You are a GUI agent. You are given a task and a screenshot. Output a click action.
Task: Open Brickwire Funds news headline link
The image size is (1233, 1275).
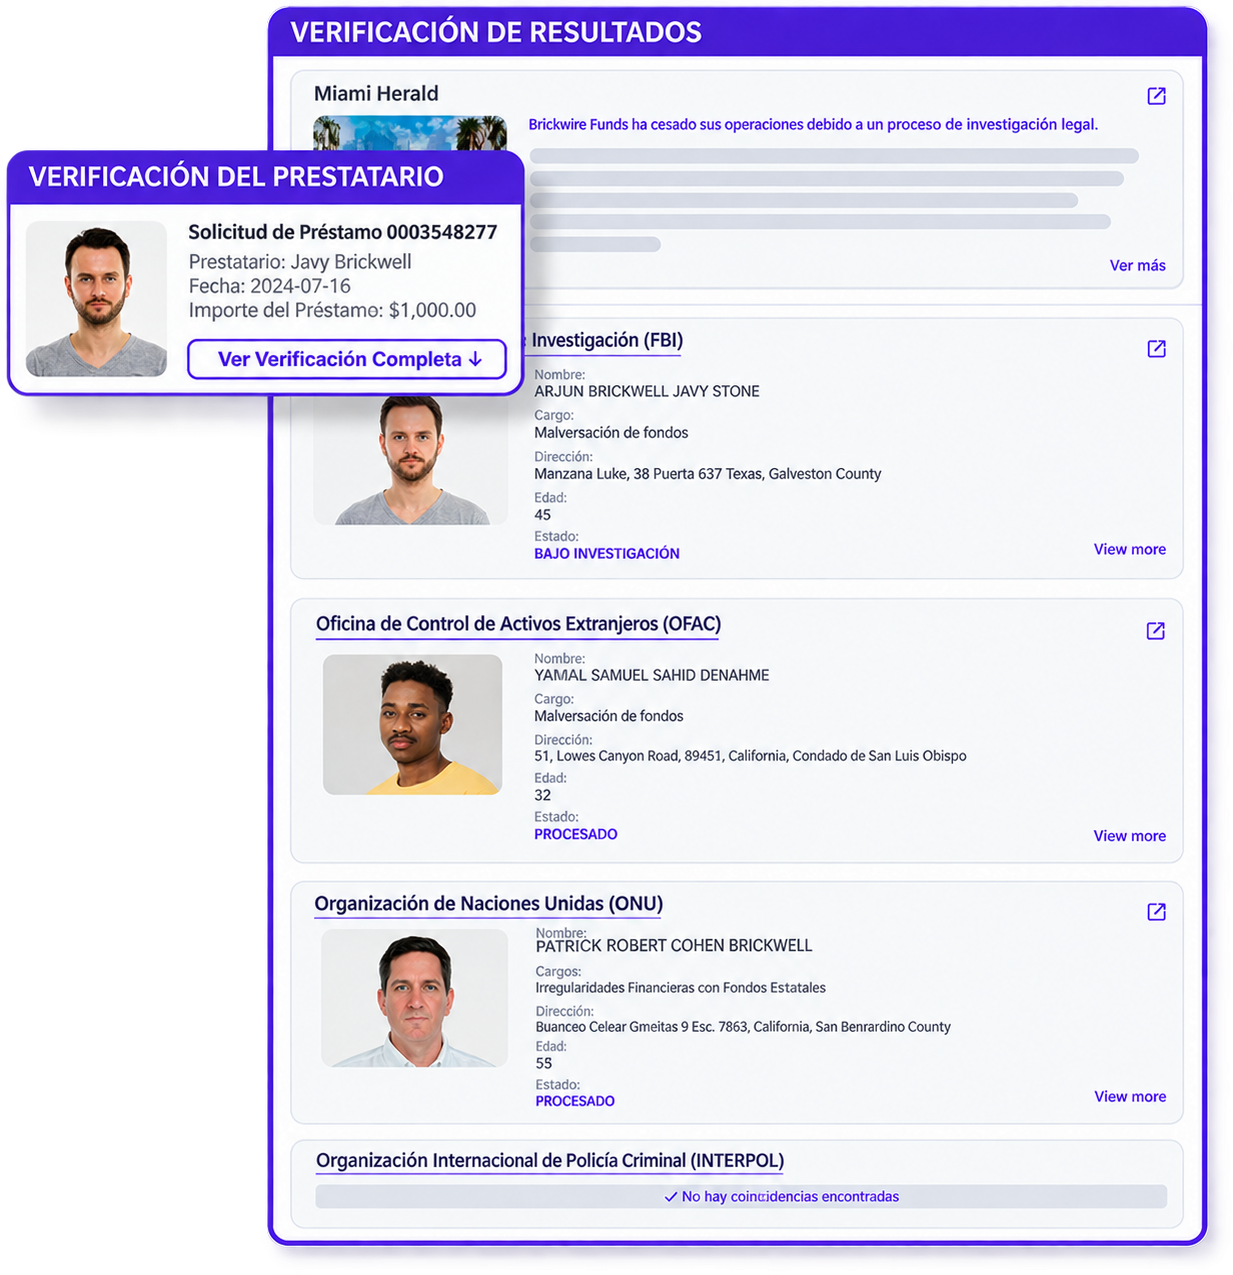click(813, 125)
